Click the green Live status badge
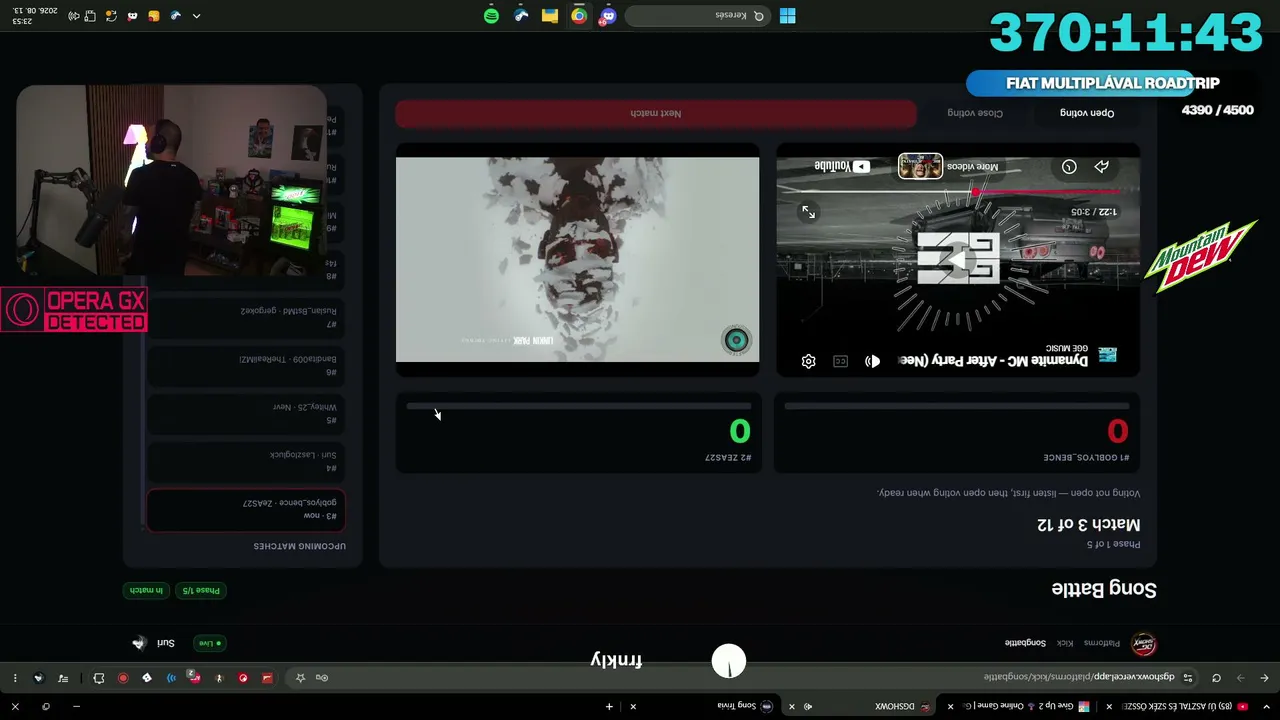Viewport: 1280px width, 720px height. 210,643
